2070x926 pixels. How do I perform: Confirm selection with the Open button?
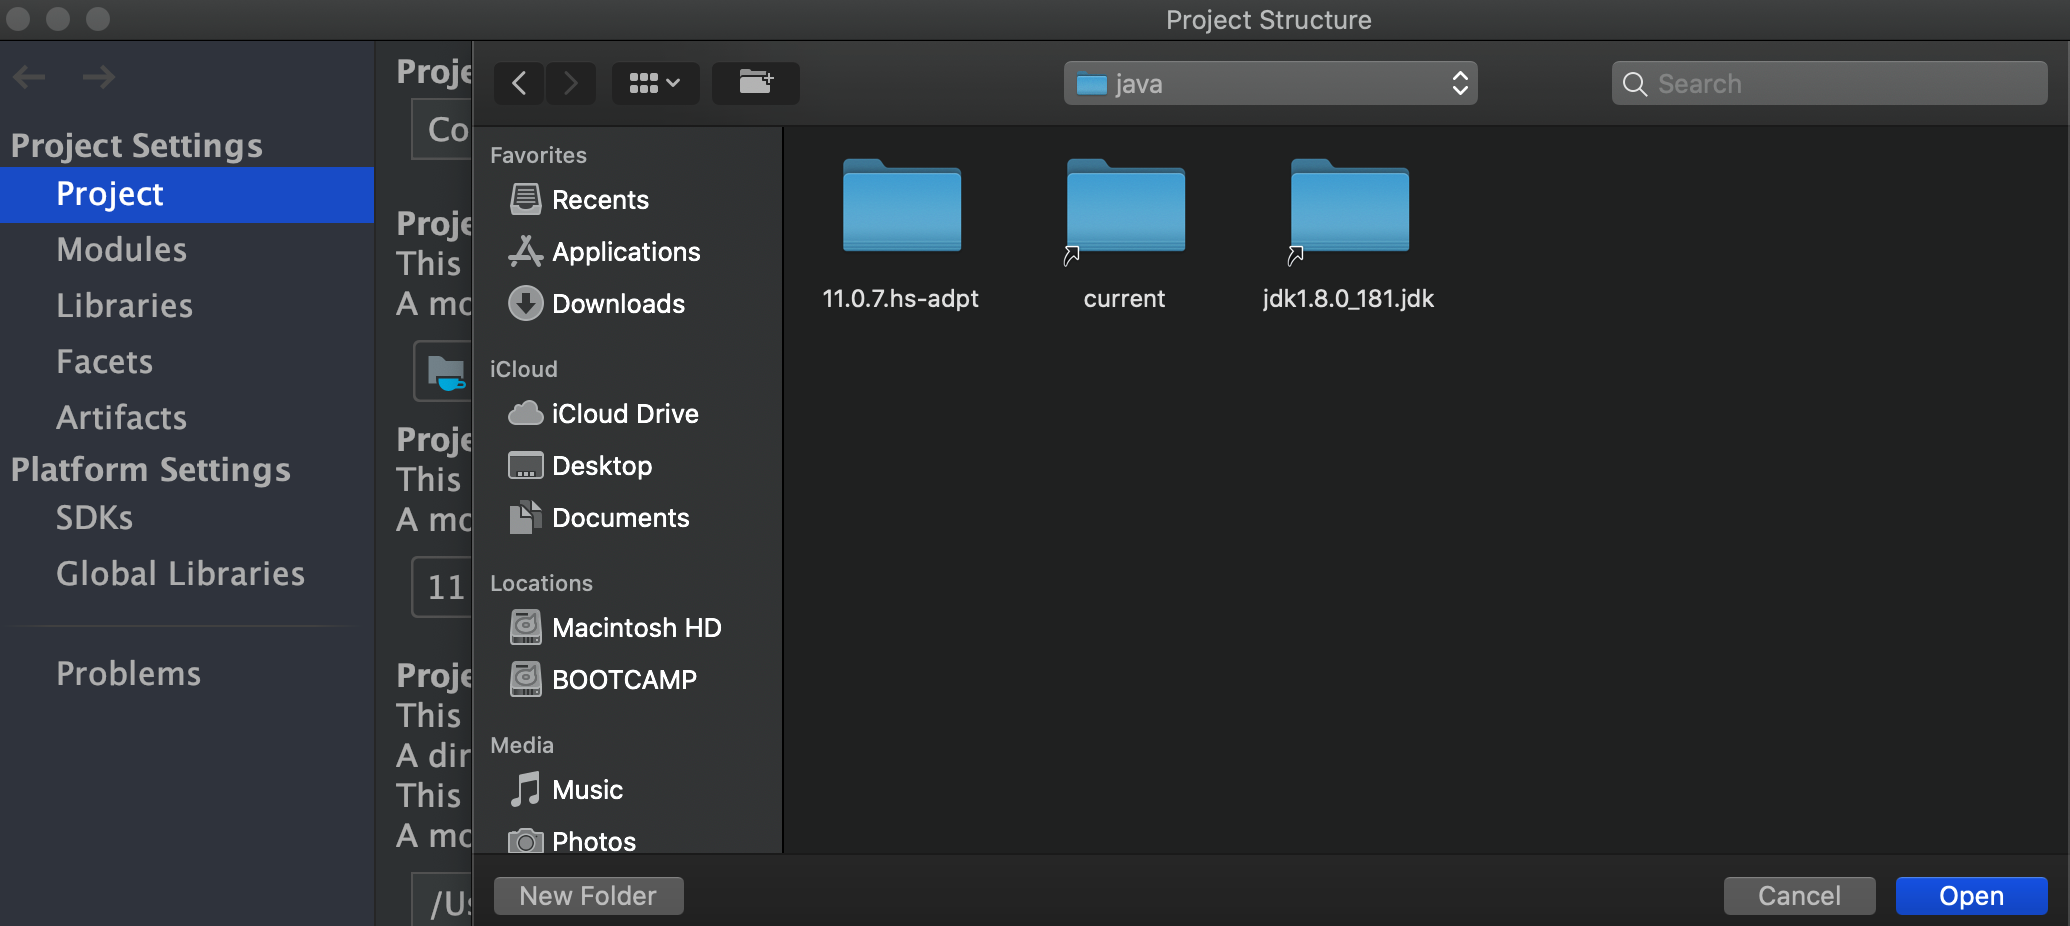pyautogui.click(x=1971, y=896)
